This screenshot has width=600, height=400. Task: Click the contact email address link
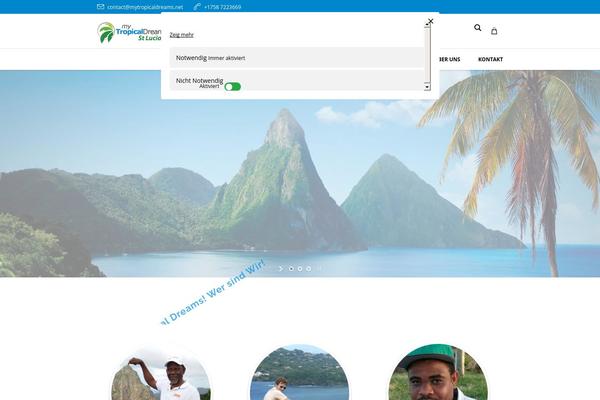click(145, 7)
